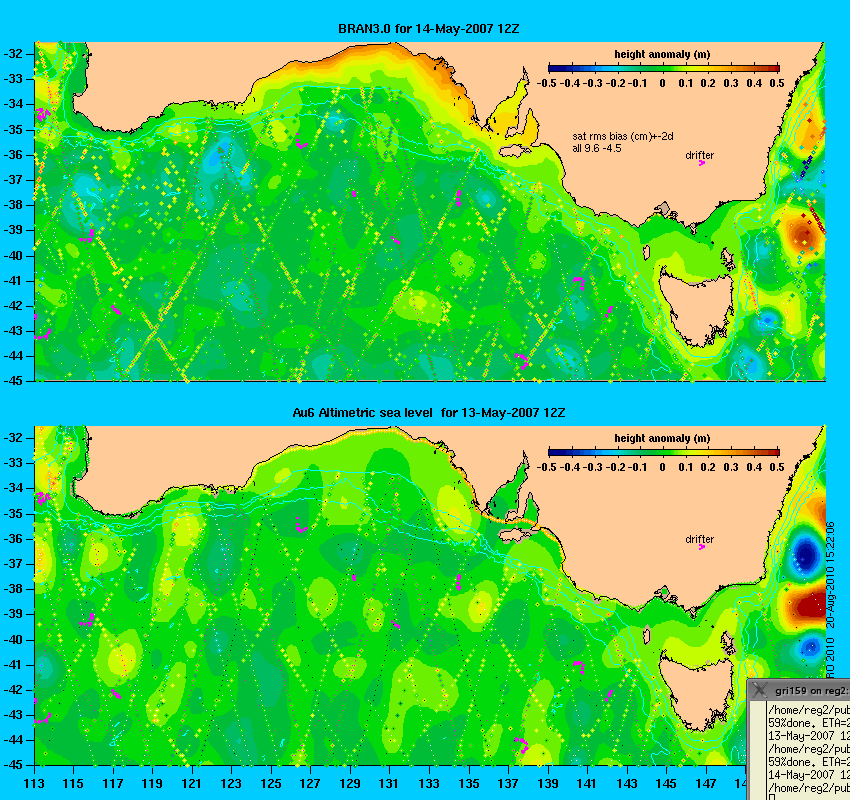
Task: Click longitude label 141 on the x-axis
Action: point(587,784)
